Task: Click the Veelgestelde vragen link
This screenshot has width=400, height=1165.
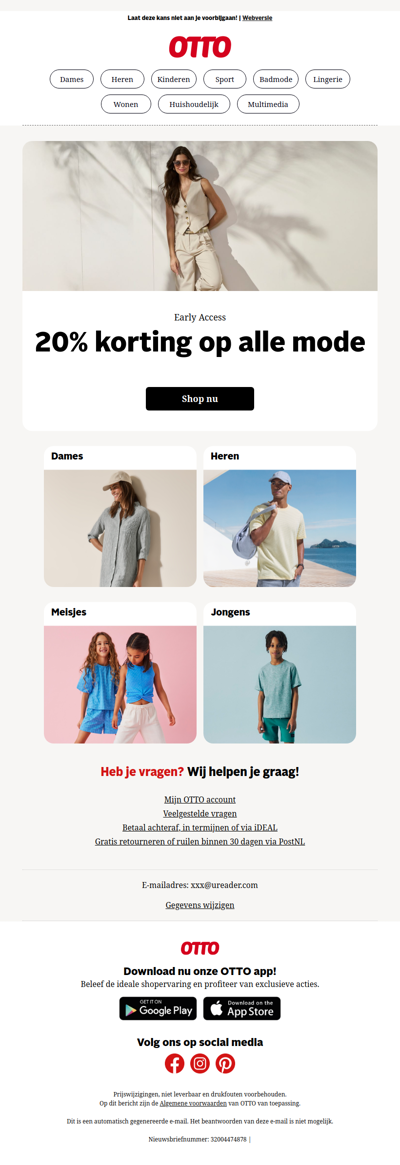Action: [x=200, y=814]
